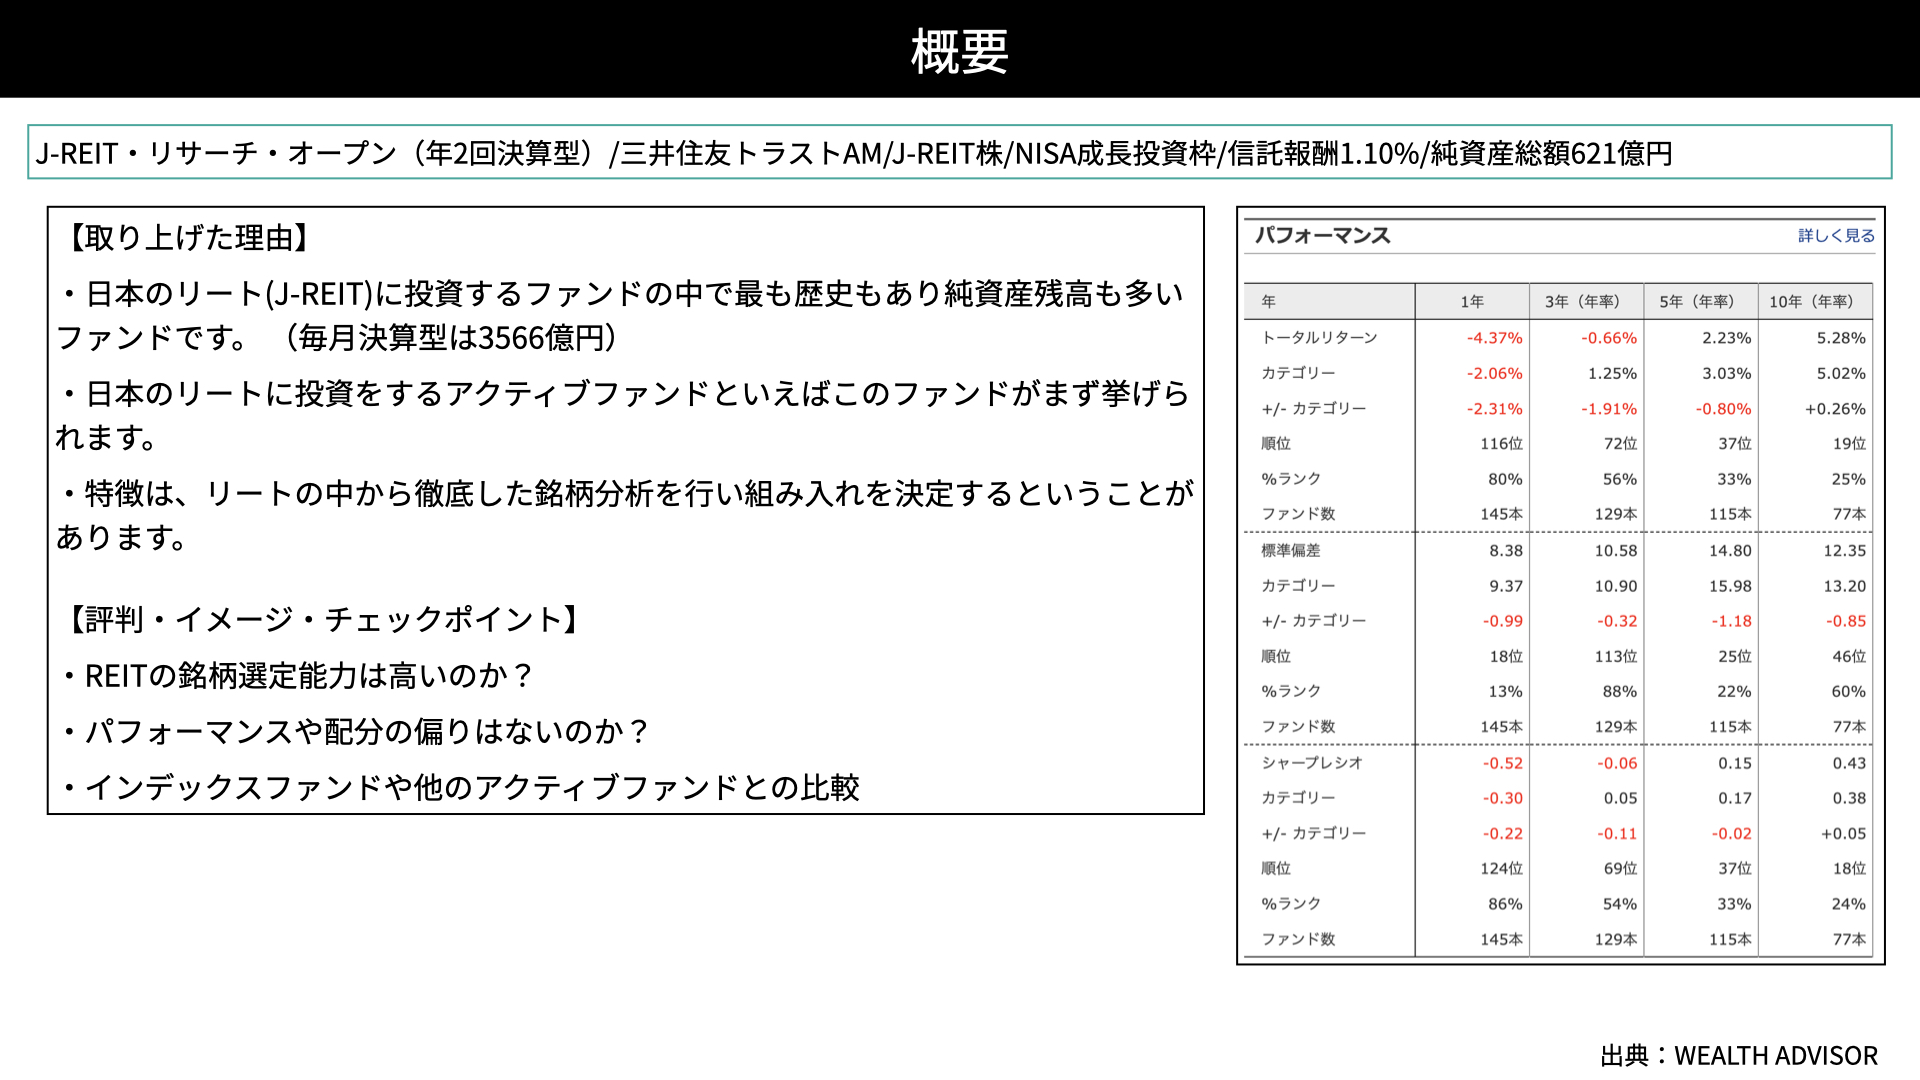Click the パフォーマンス table heading

(x=1322, y=235)
